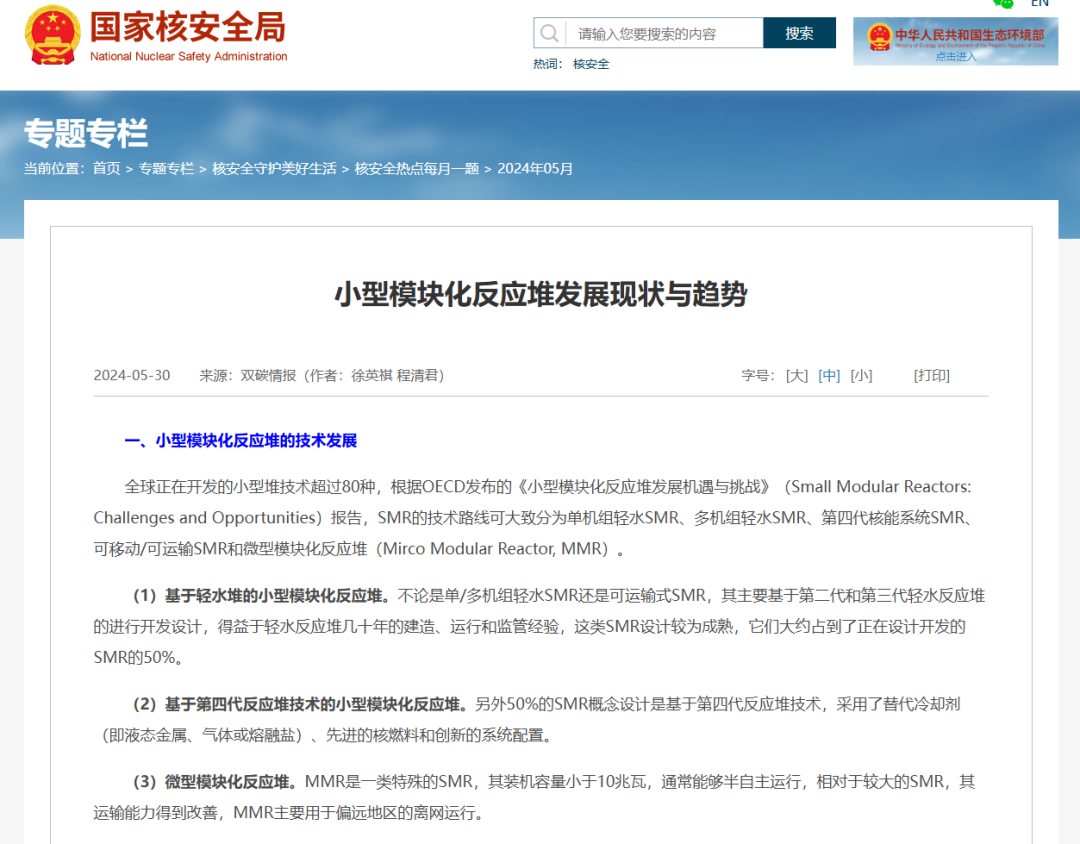Click the hot word 核安全 link

pos(591,64)
